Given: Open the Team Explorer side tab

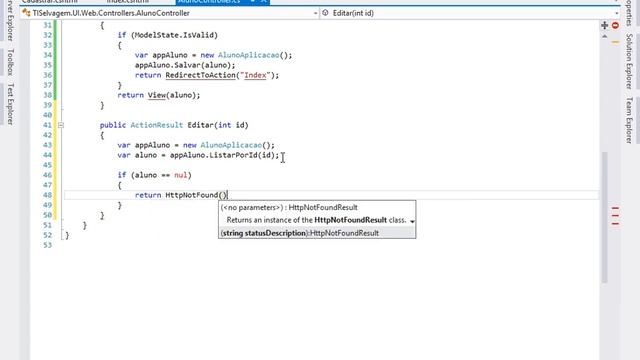Looking at the screenshot, I should click(629, 120).
